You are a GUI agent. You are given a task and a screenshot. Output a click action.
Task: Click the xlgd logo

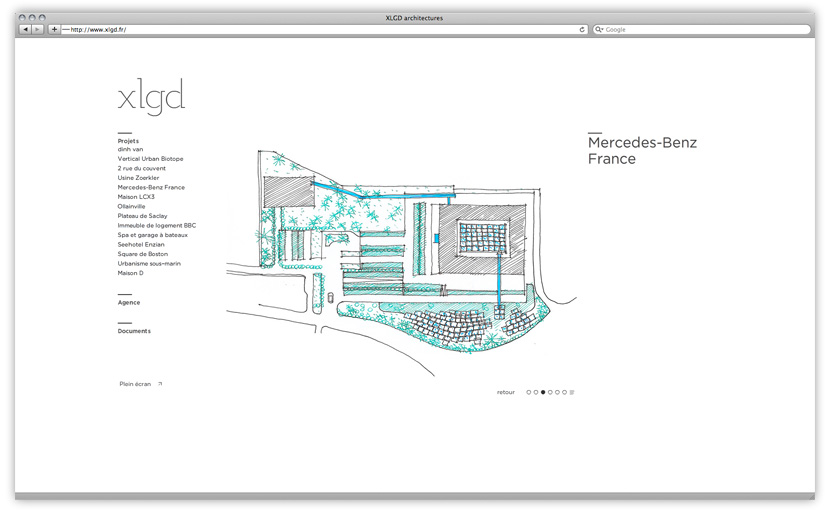(x=151, y=97)
